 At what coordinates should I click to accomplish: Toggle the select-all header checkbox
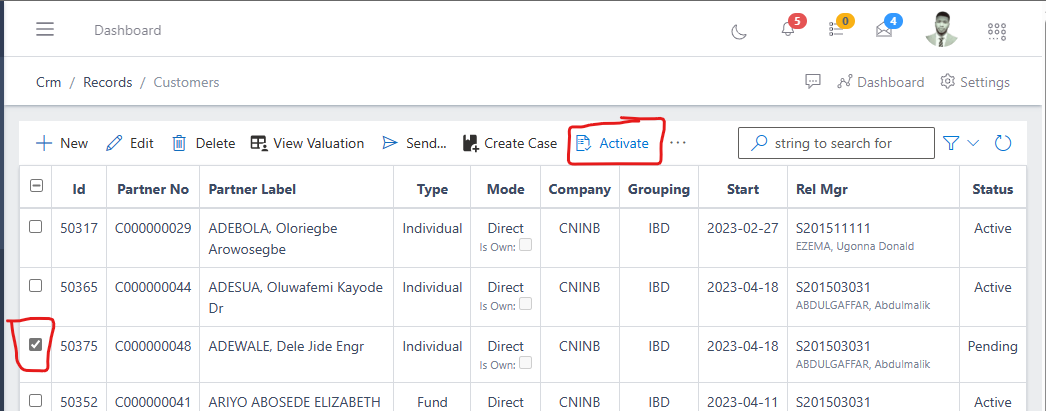click(x=37, y=187)
